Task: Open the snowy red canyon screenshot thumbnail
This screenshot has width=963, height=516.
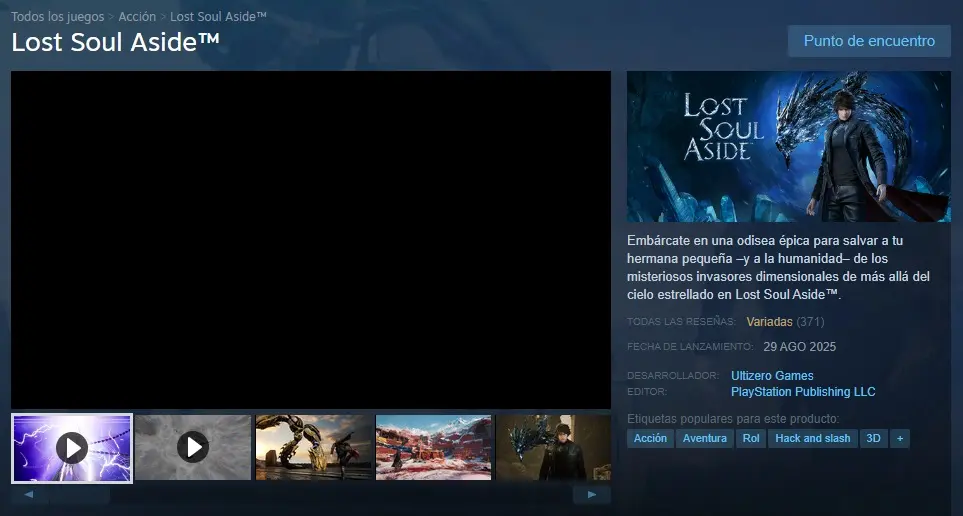Action: pyautogui.click(x=434, y=448)
